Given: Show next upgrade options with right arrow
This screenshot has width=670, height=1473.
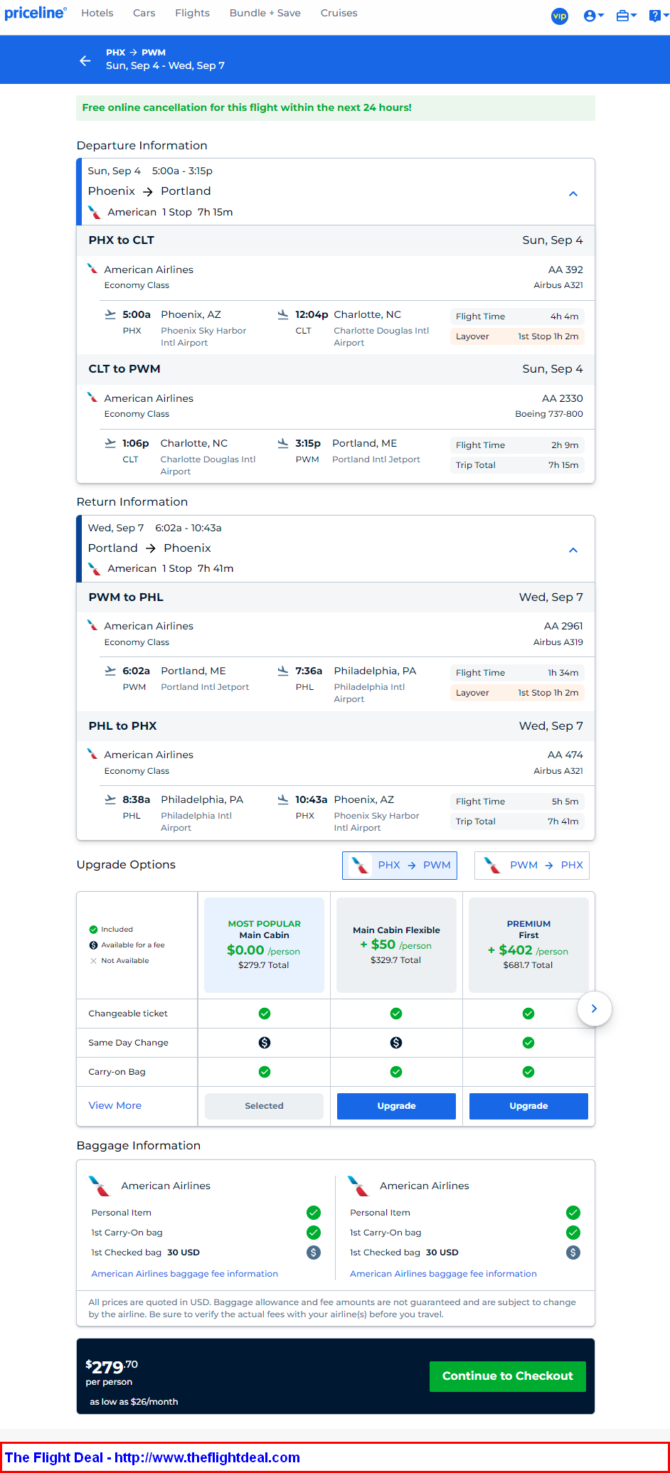Looking at the screenshot, I should pyautogui.click(x=594, y=1009).
